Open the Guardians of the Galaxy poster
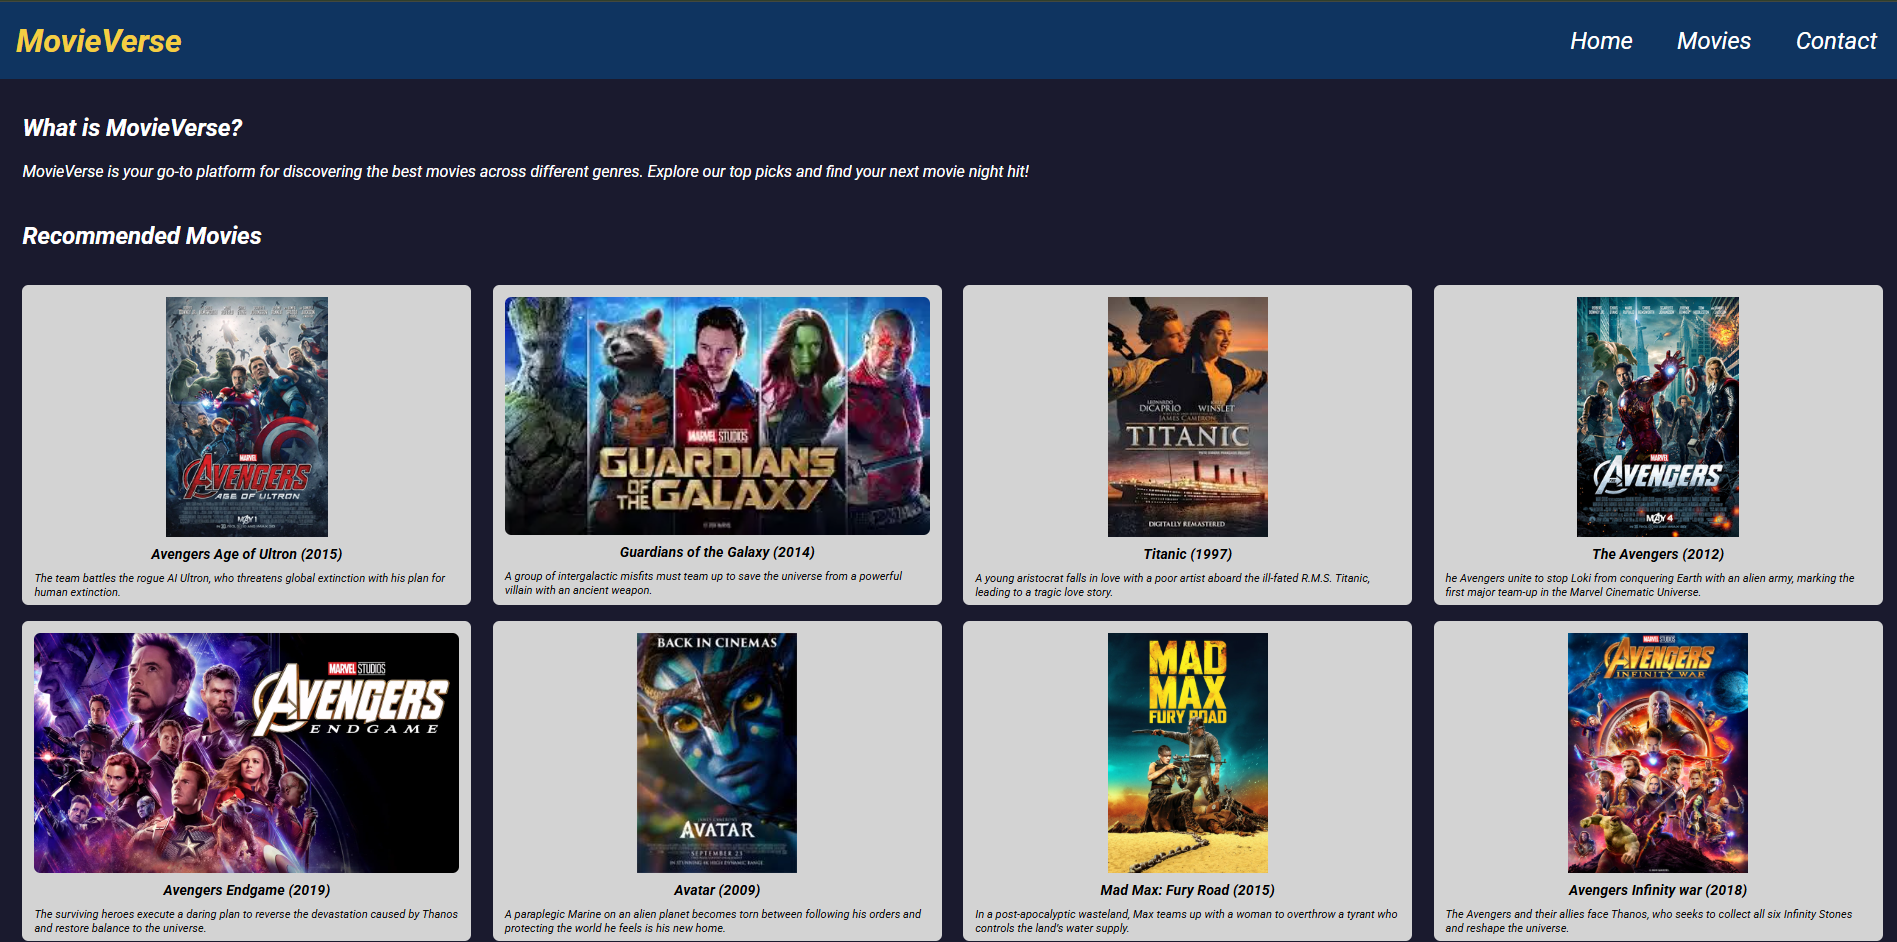This screenshot has height=942, width=1897. tap(717, 416)
